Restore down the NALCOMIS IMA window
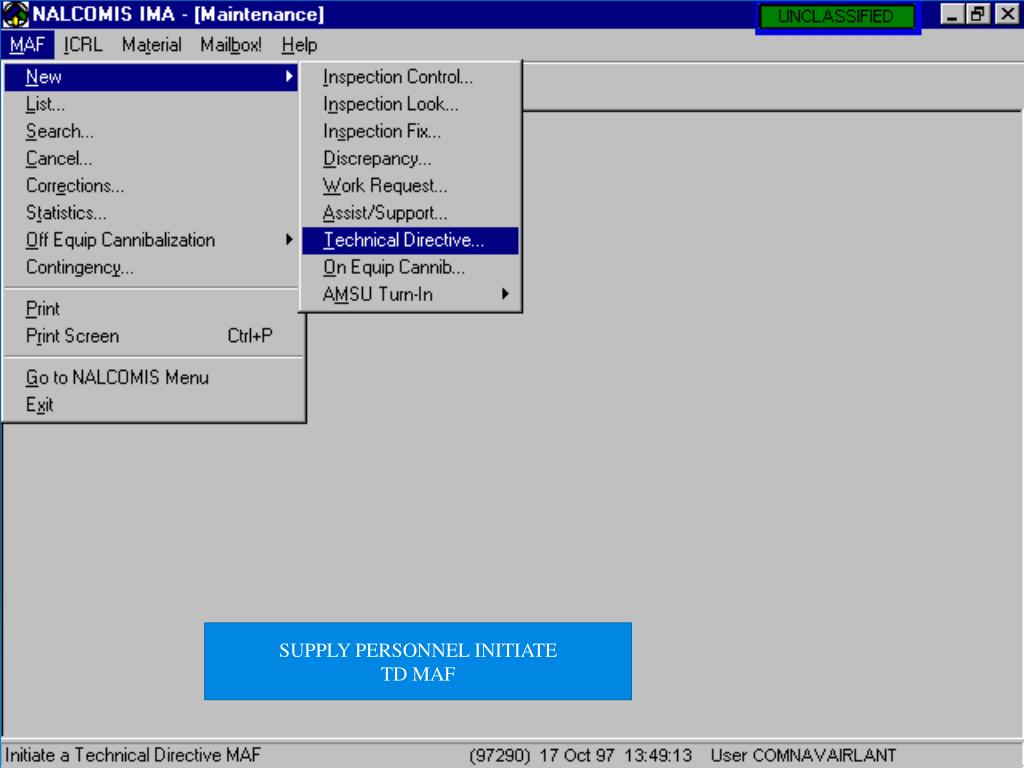 978,14
